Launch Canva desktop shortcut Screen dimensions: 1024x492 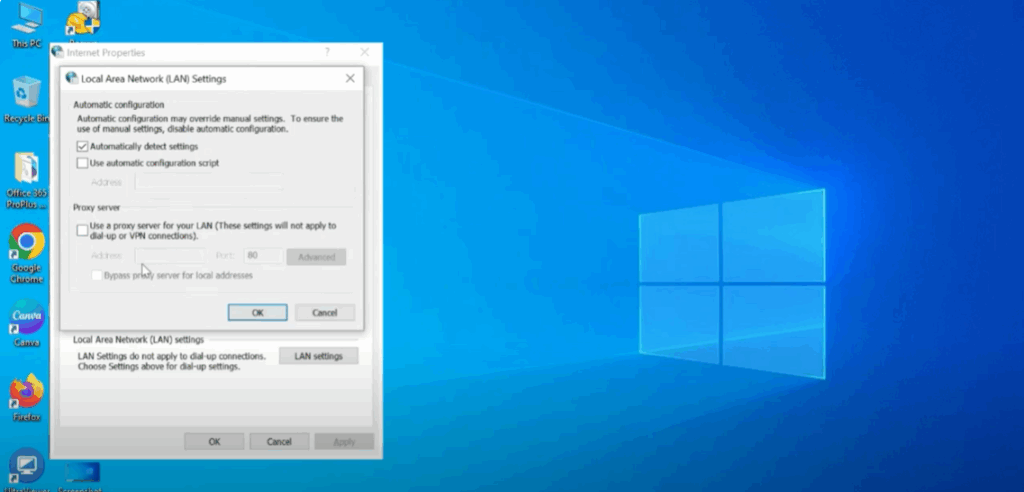click(x=27, y=323)
